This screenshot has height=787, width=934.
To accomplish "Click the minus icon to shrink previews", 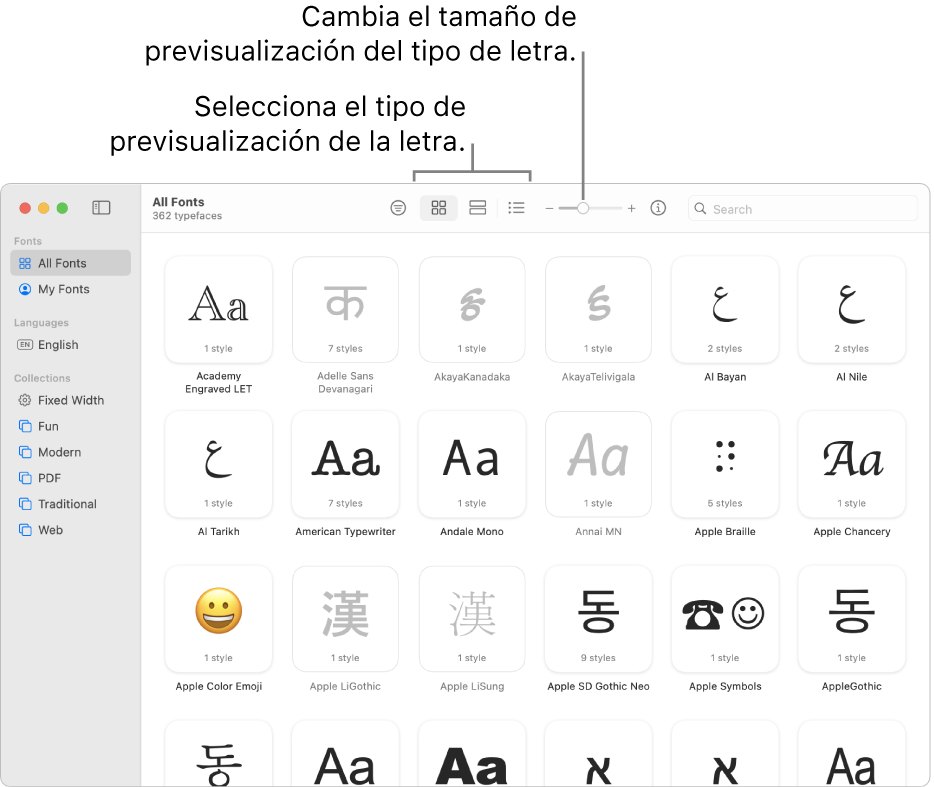I will click(x=549, y=209).
